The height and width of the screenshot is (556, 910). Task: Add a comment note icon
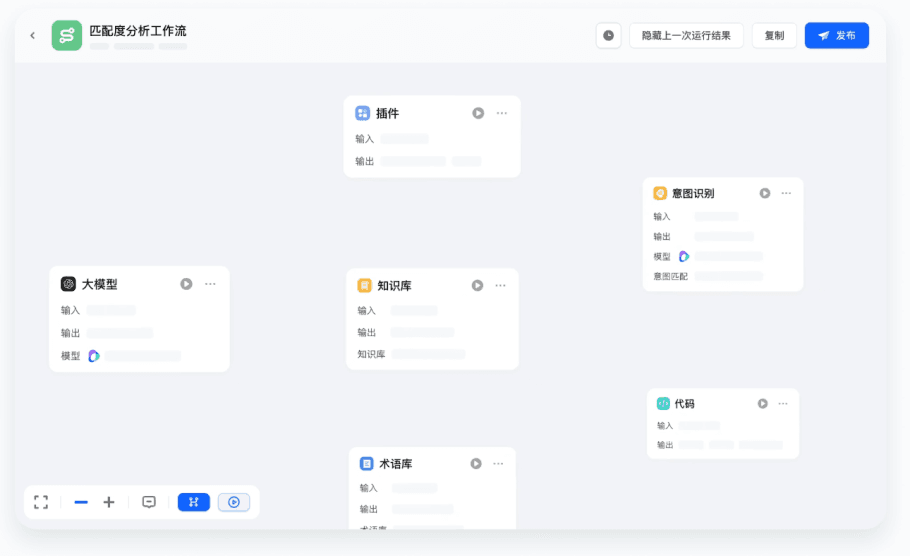click(149, 502)
